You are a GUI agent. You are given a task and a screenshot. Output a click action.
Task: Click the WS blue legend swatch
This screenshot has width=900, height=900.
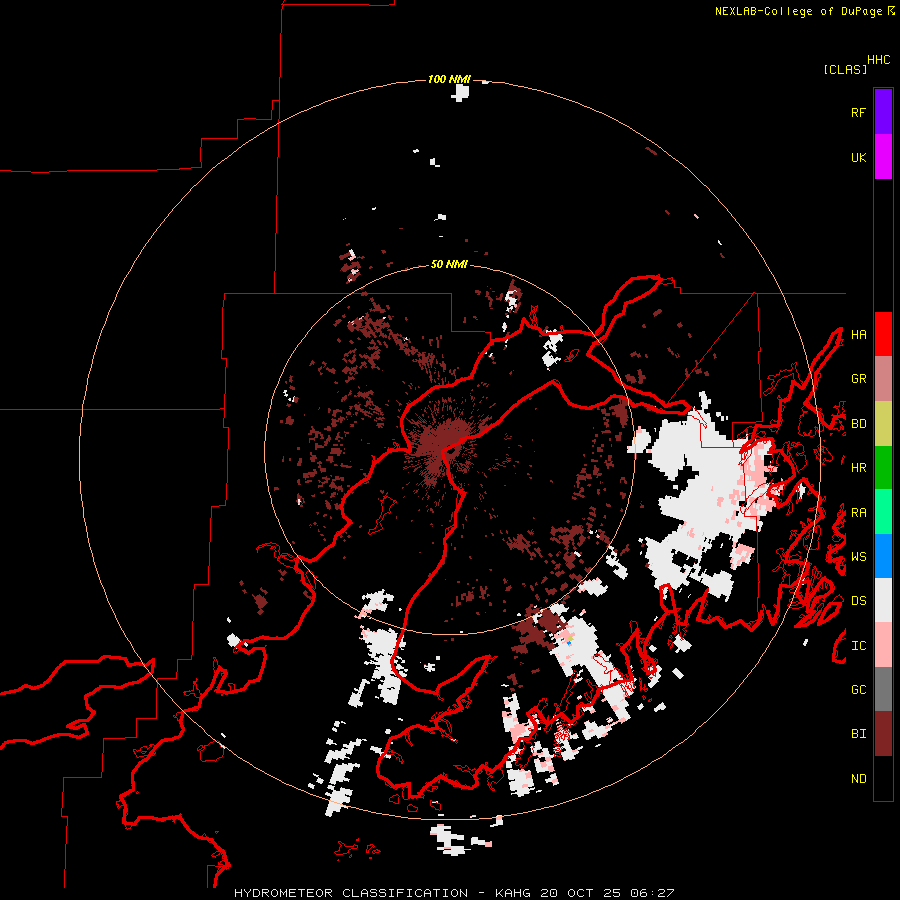click(883, 556)
